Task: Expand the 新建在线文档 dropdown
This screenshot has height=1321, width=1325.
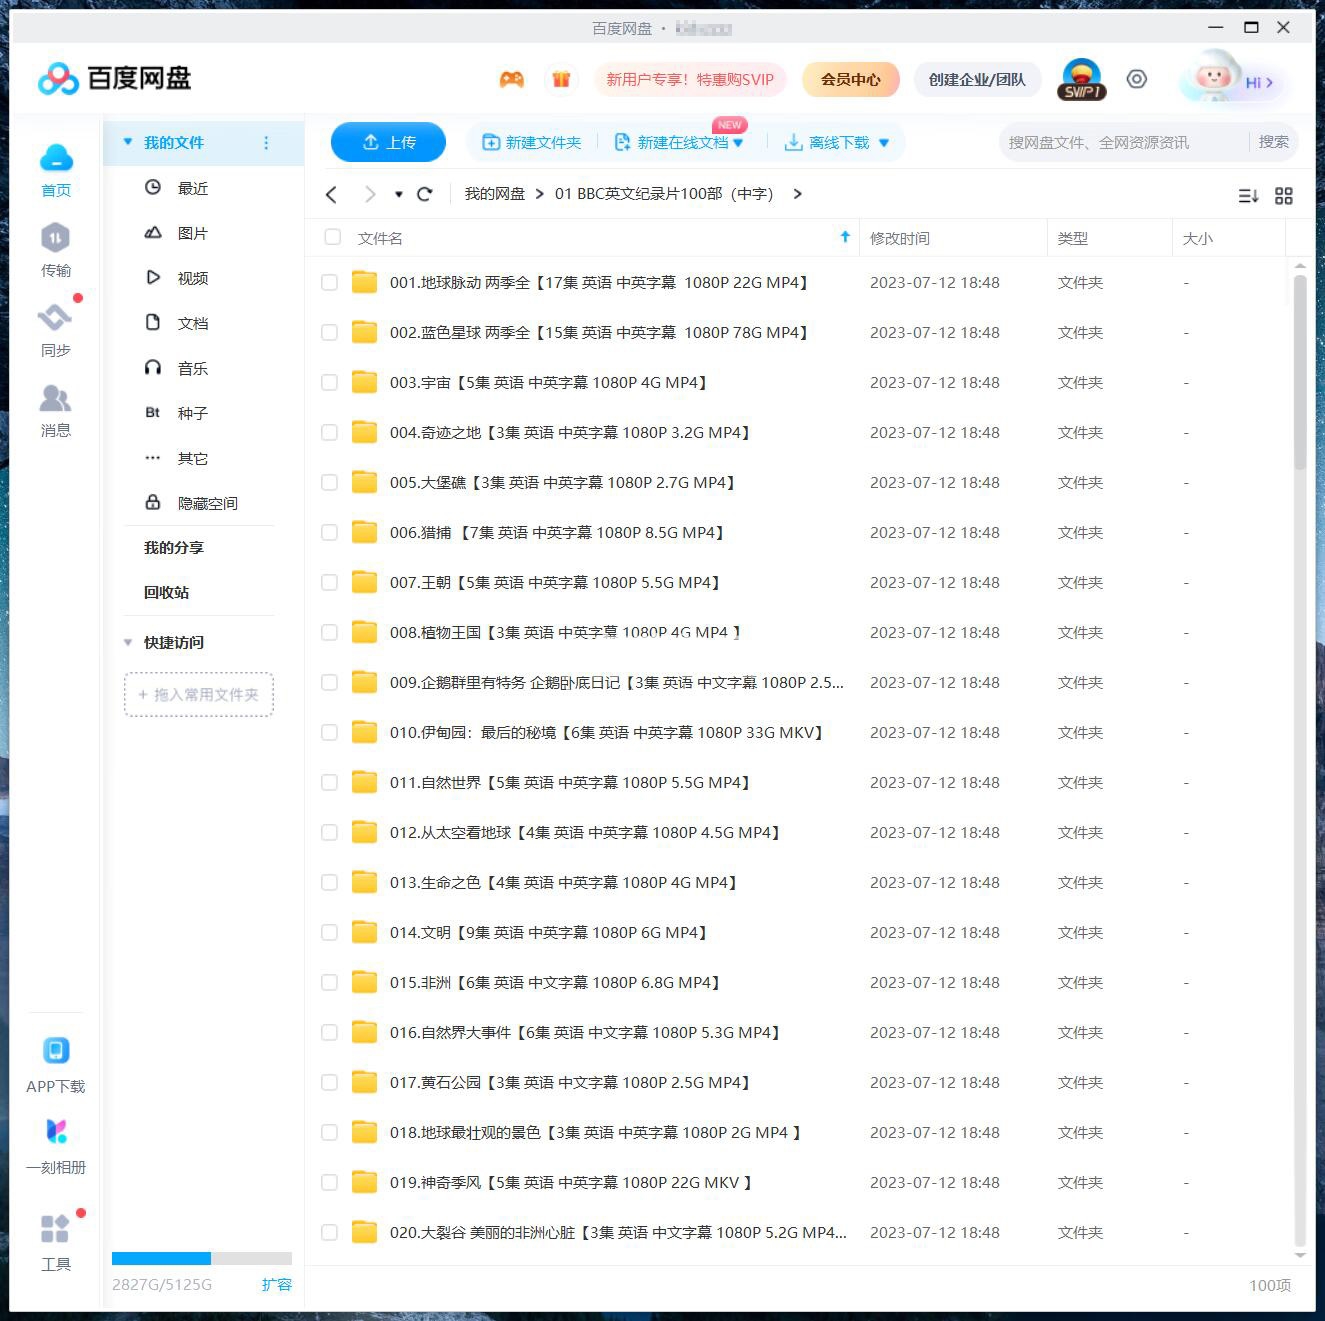Action: pos(738,142)
